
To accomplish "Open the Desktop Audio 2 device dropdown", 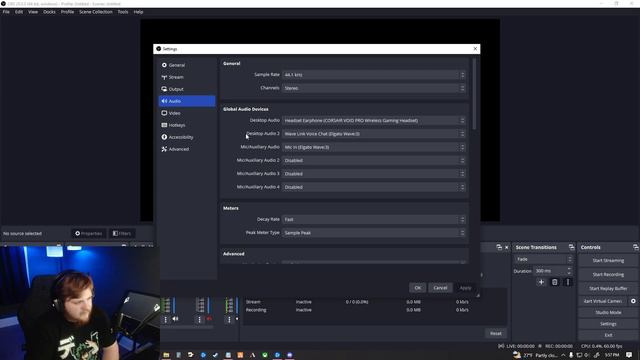I will pyautogui.click(x=373, y=134).
